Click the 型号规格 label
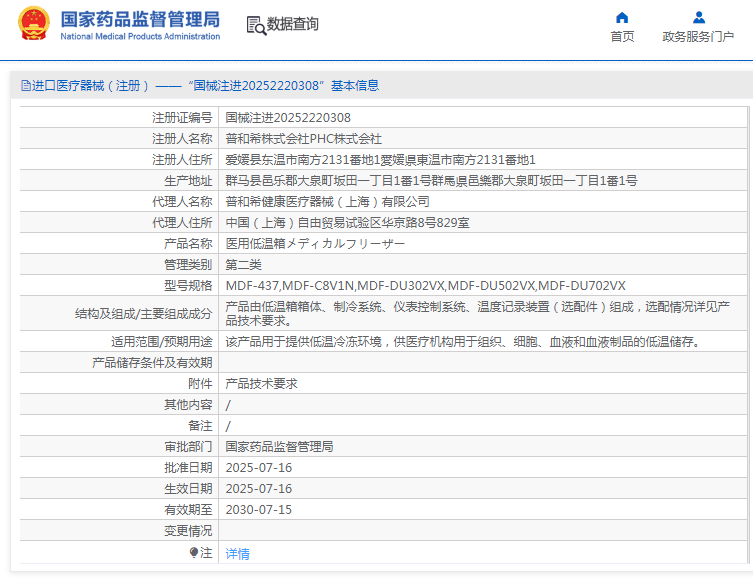The image size is (753, 580). [x=188, y=286]
